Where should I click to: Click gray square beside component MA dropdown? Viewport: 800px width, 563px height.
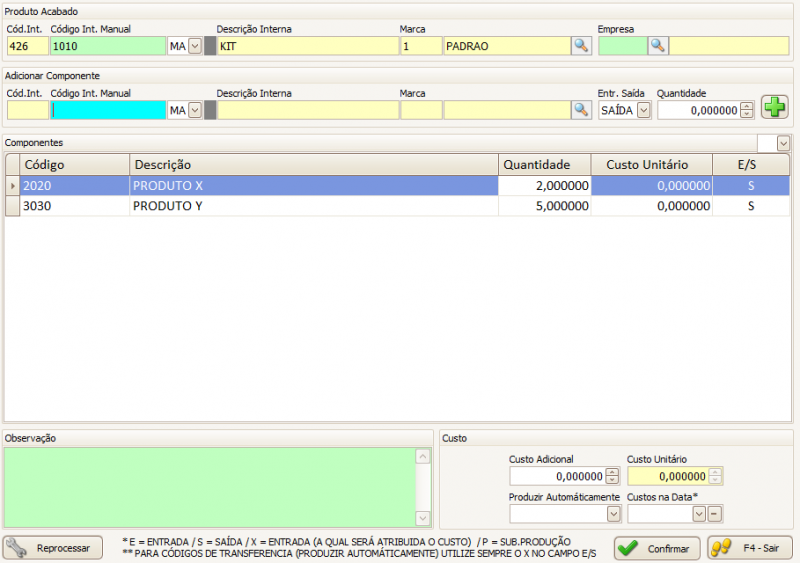210,110
